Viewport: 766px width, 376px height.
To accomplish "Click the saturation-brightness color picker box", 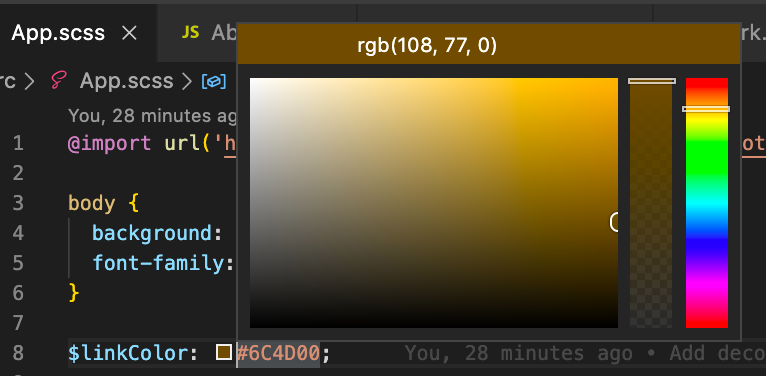I will coord(434,203).
